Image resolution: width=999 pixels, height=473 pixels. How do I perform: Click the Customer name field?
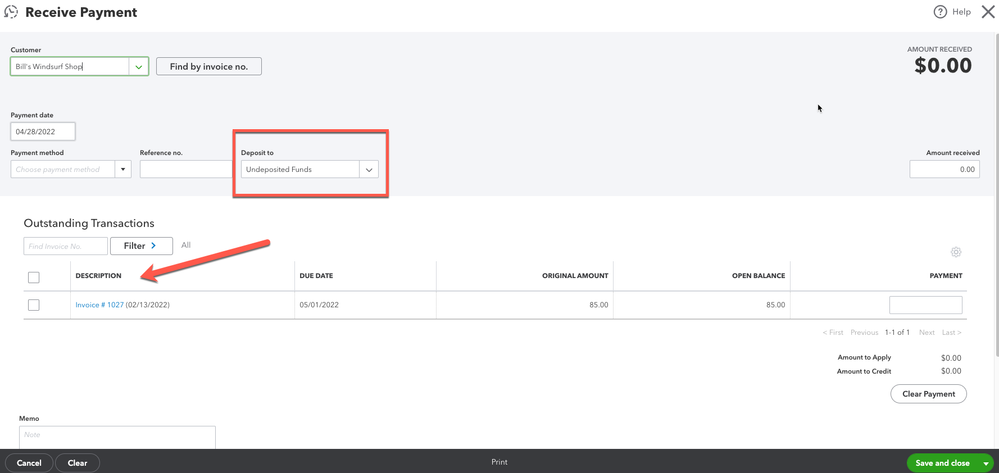69,66
